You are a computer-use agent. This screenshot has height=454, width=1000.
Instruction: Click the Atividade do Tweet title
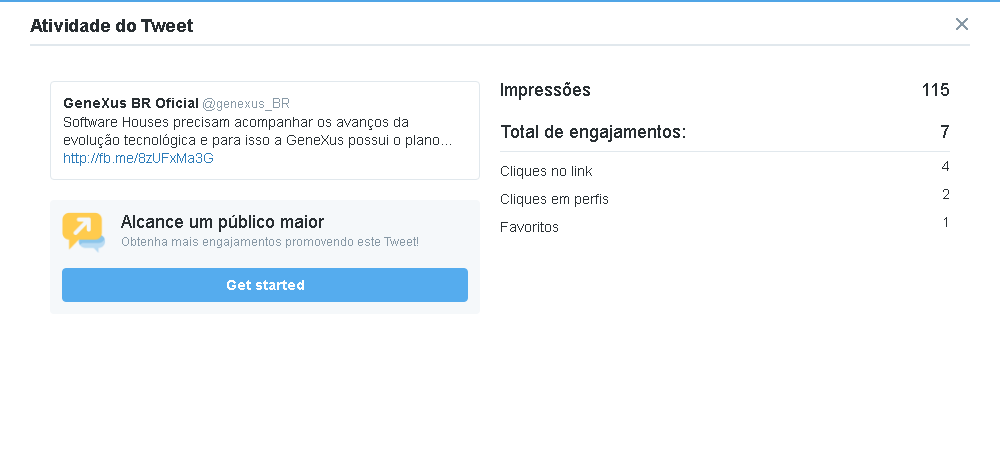click(x=112, y=26)
